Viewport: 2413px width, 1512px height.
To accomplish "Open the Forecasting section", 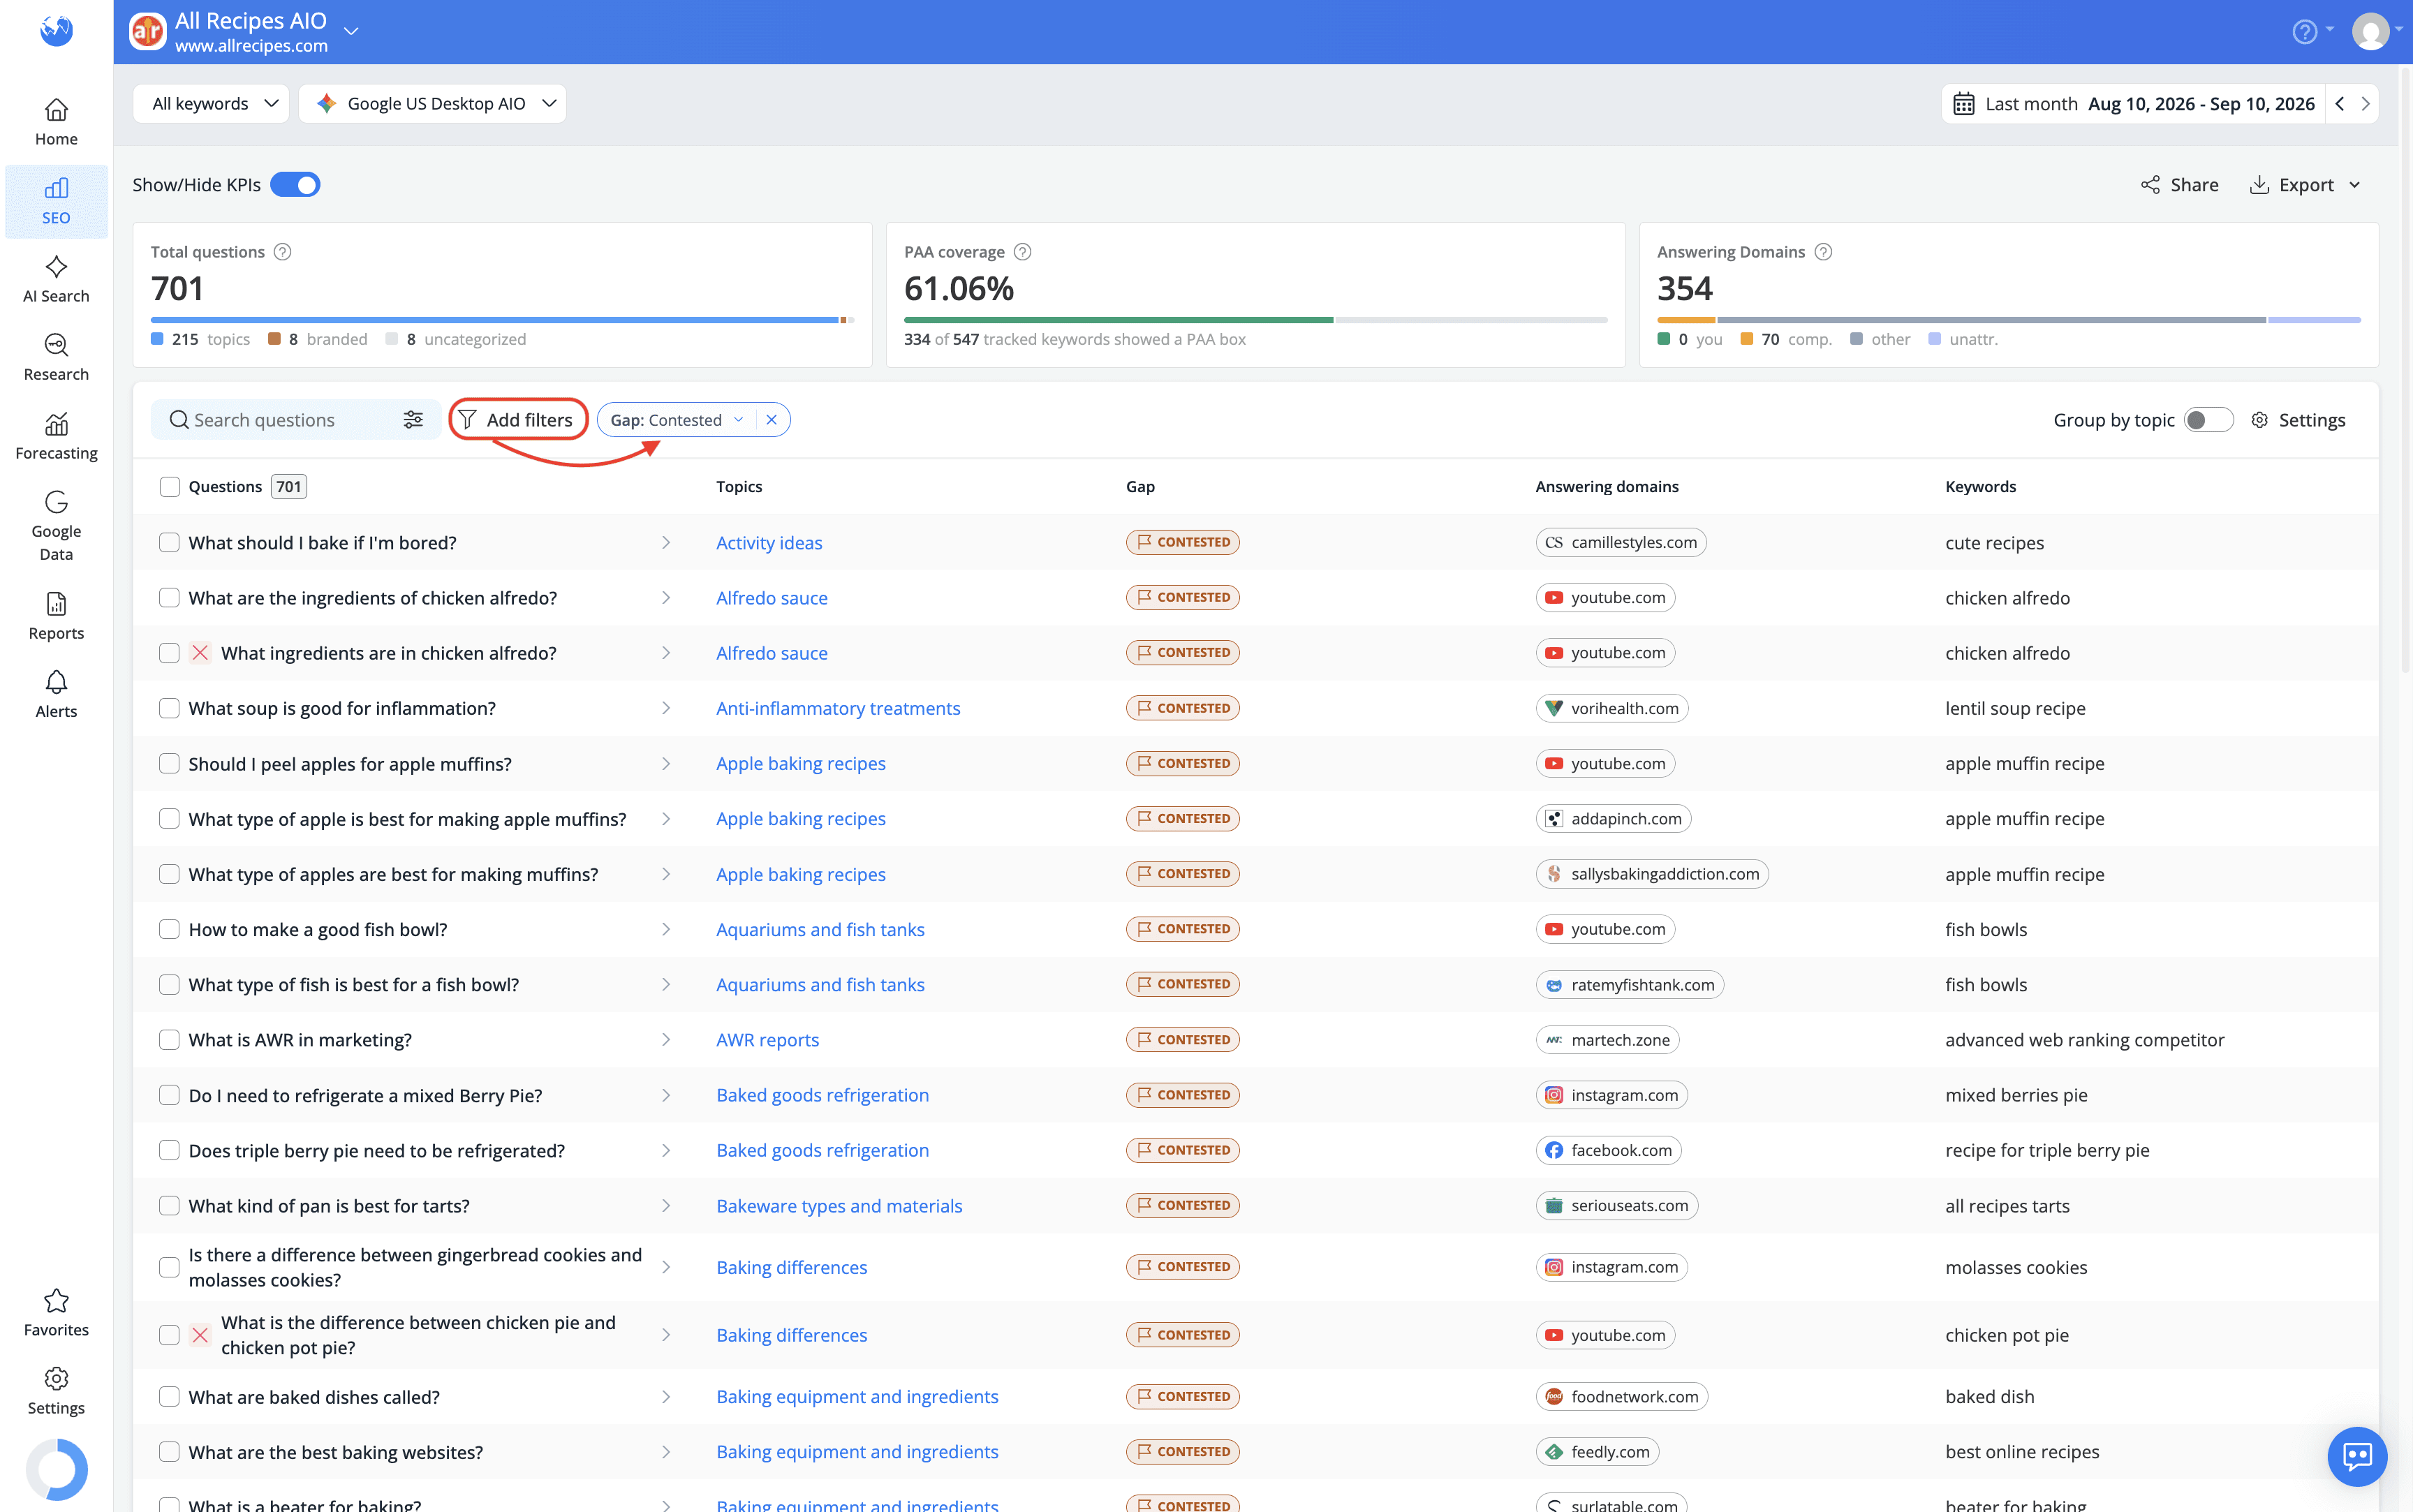I will click(56, 437).
